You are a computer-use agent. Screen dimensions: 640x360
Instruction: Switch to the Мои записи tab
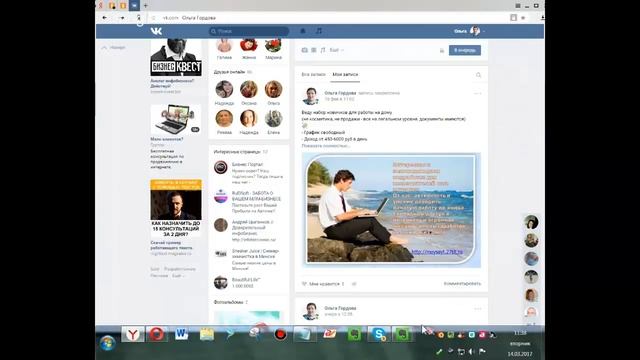click(345, 74)
